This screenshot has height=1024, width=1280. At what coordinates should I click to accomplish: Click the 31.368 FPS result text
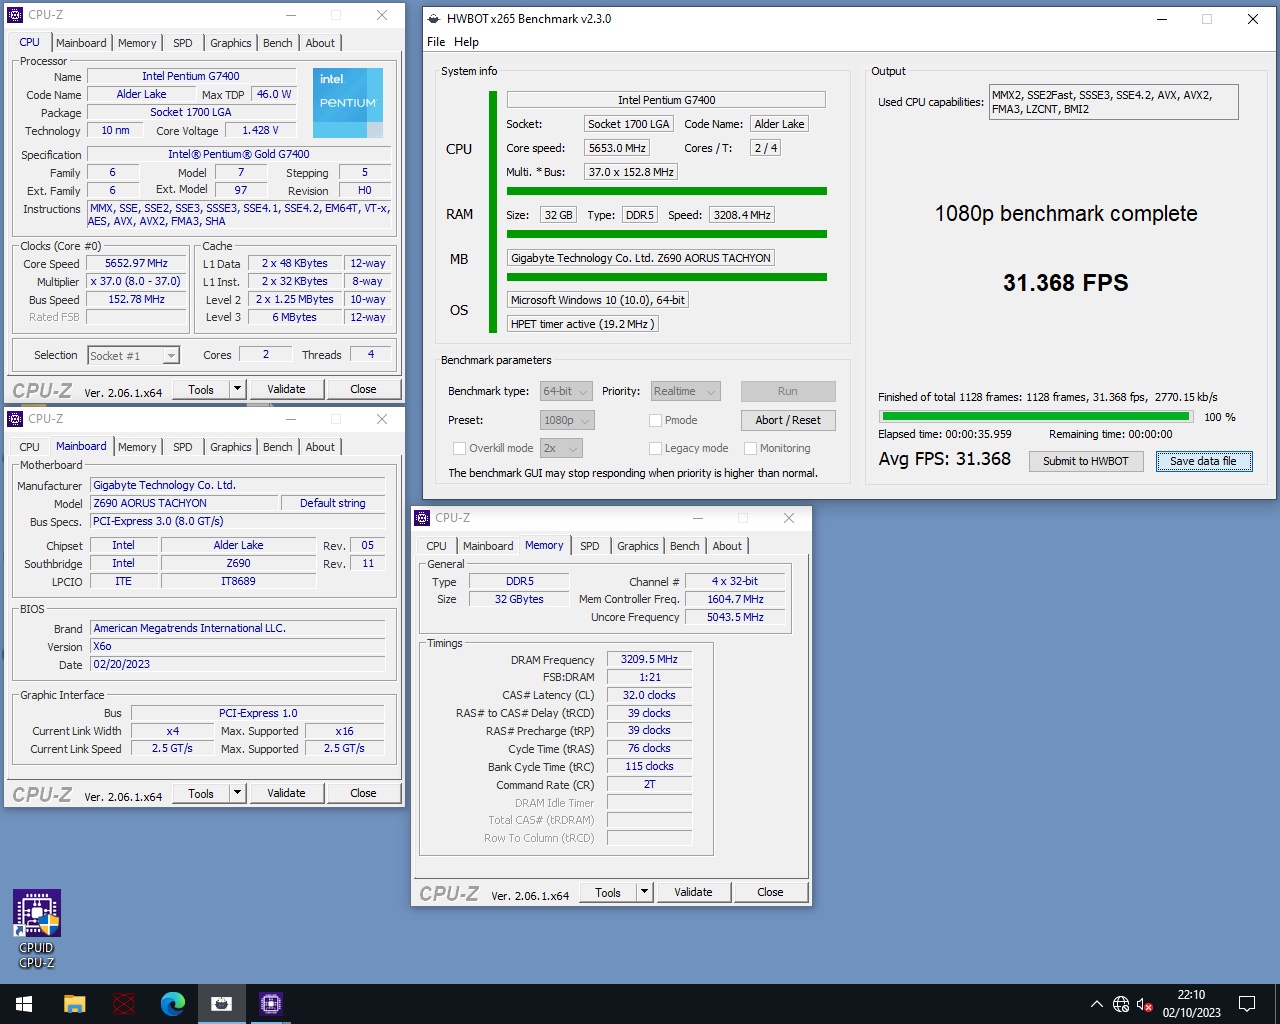tap(1065, 283)
